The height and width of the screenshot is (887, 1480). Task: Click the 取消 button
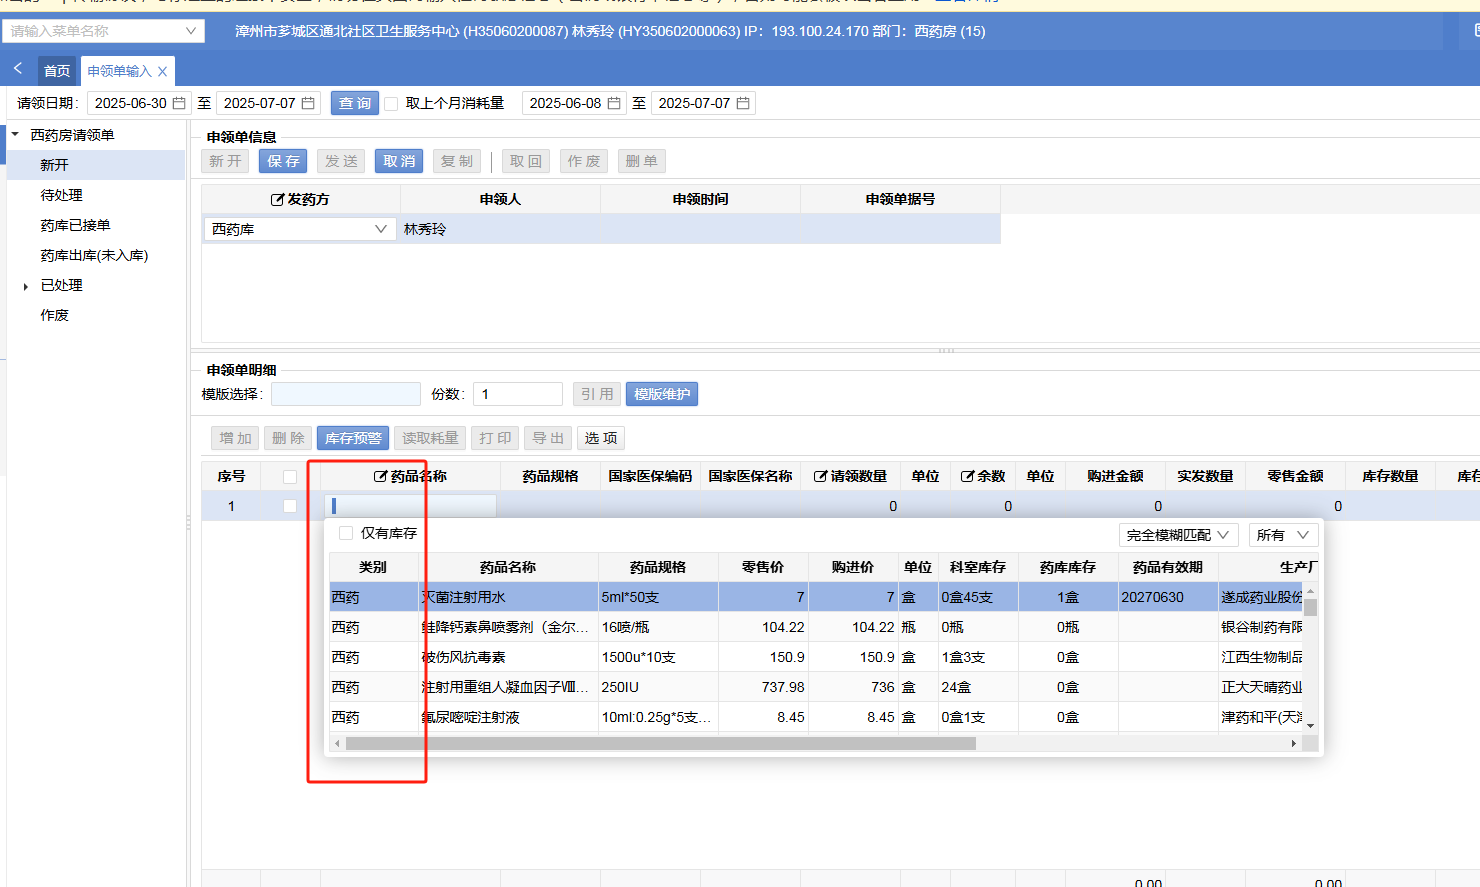tap(399, 161)
